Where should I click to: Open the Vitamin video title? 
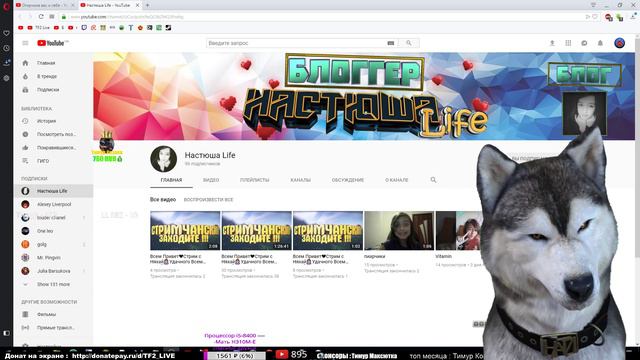pos(443,256)
